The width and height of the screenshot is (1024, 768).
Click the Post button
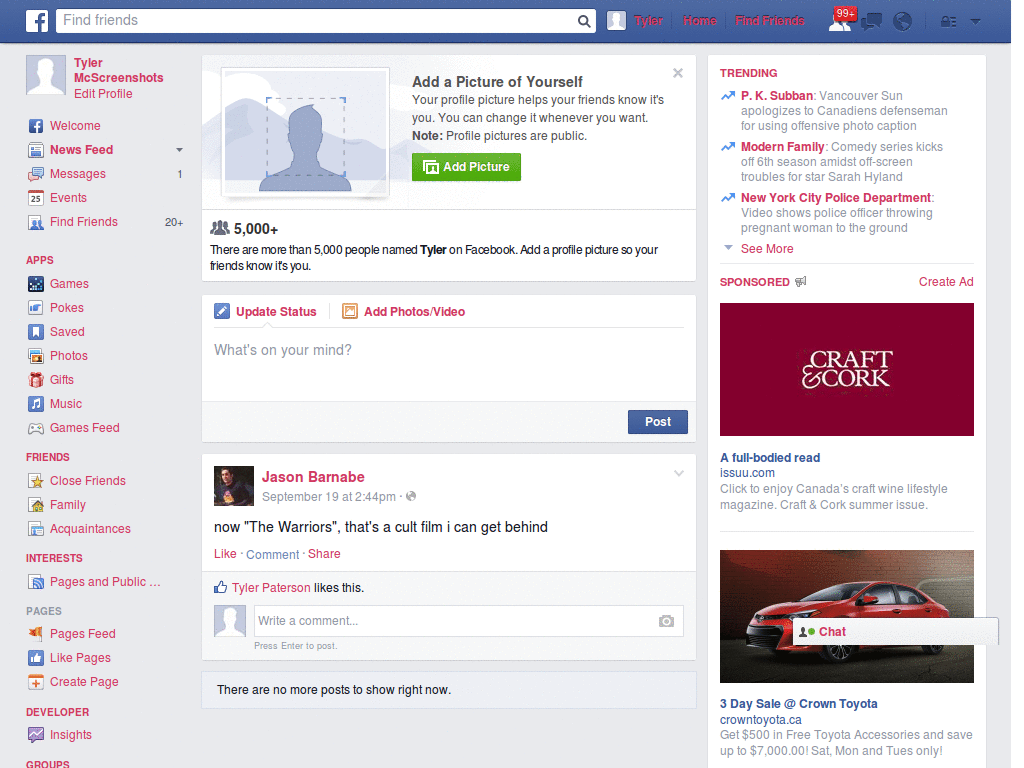tap(658, 422)
